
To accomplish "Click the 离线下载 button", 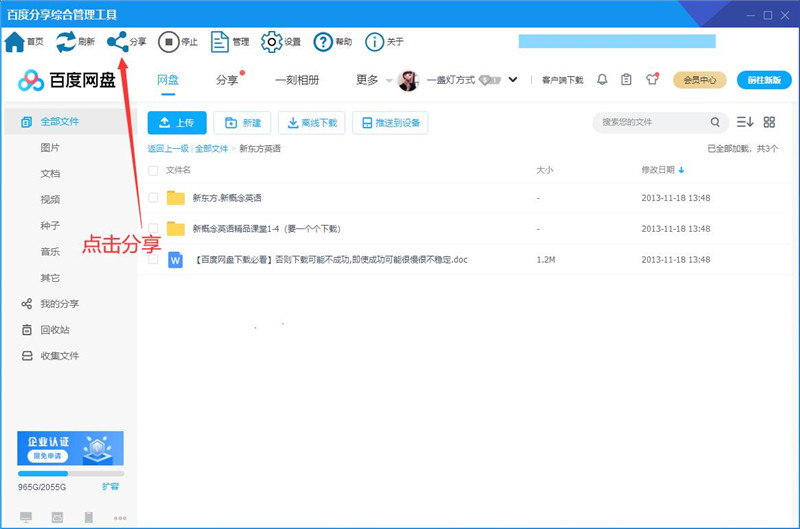I will [312, 122].
